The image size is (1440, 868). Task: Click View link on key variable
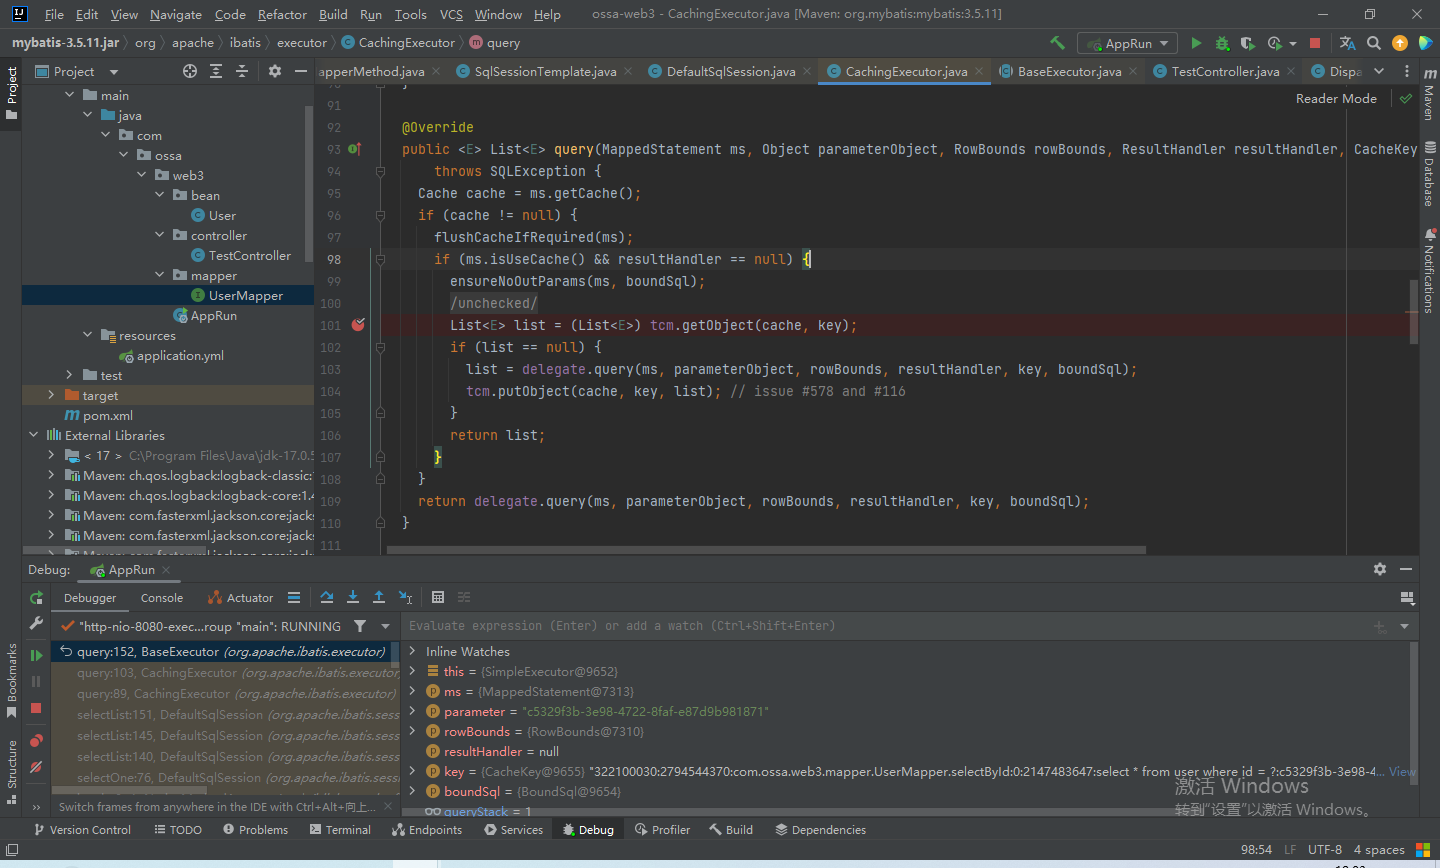(x=1402, y=771)
